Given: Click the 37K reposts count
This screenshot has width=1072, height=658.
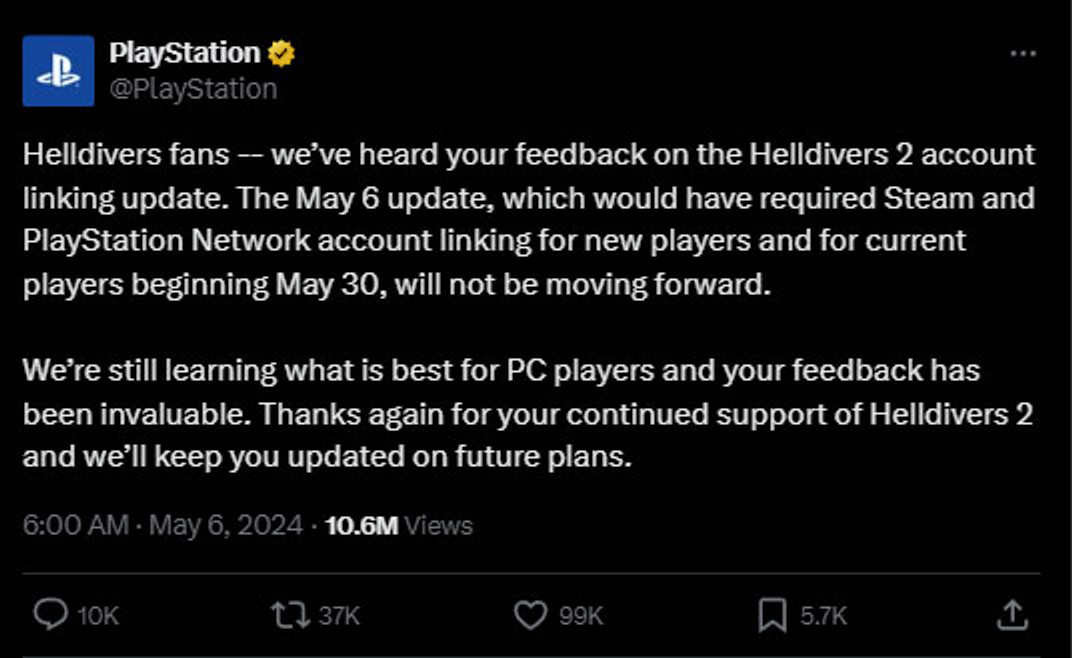Looking at the screenshot, I should (x=339, y=616).
